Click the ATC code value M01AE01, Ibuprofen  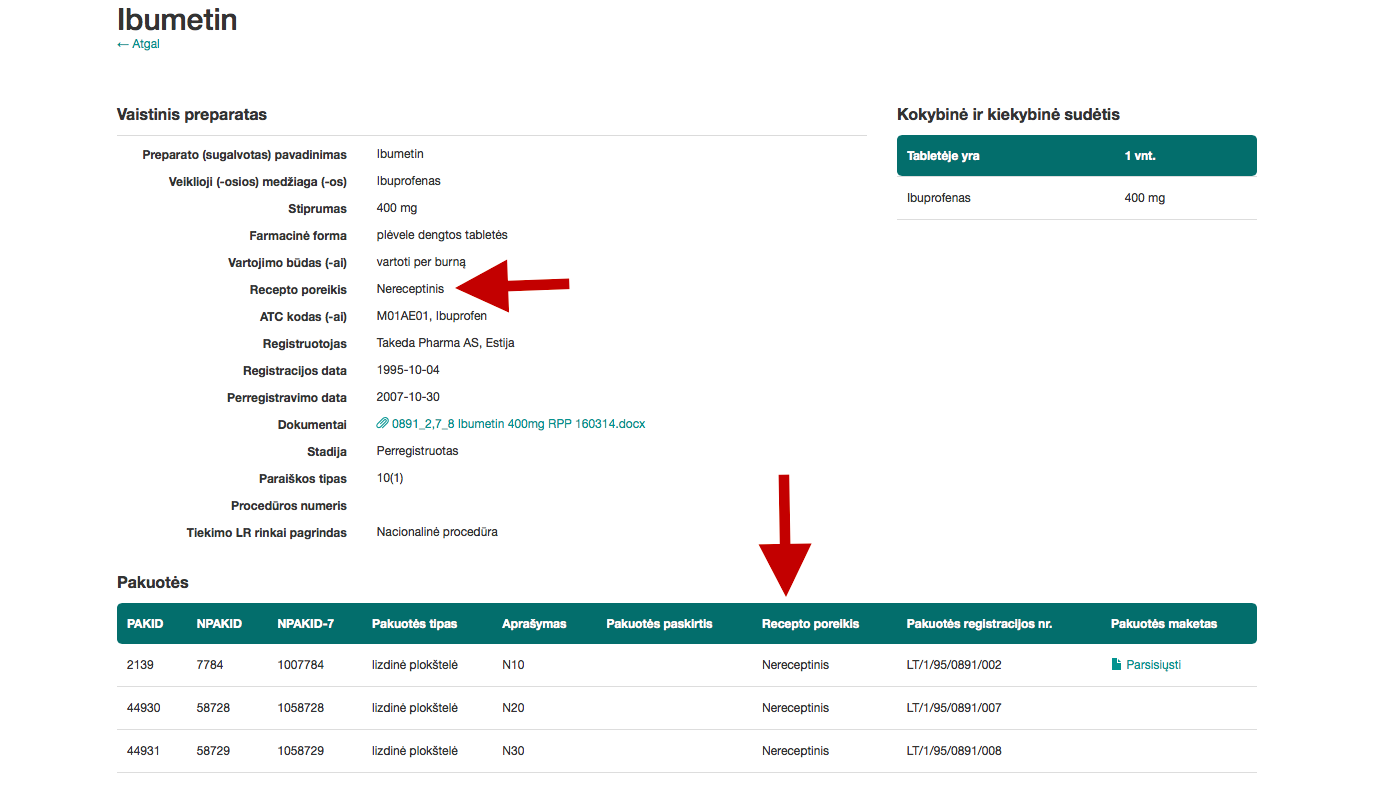(432, 316)
